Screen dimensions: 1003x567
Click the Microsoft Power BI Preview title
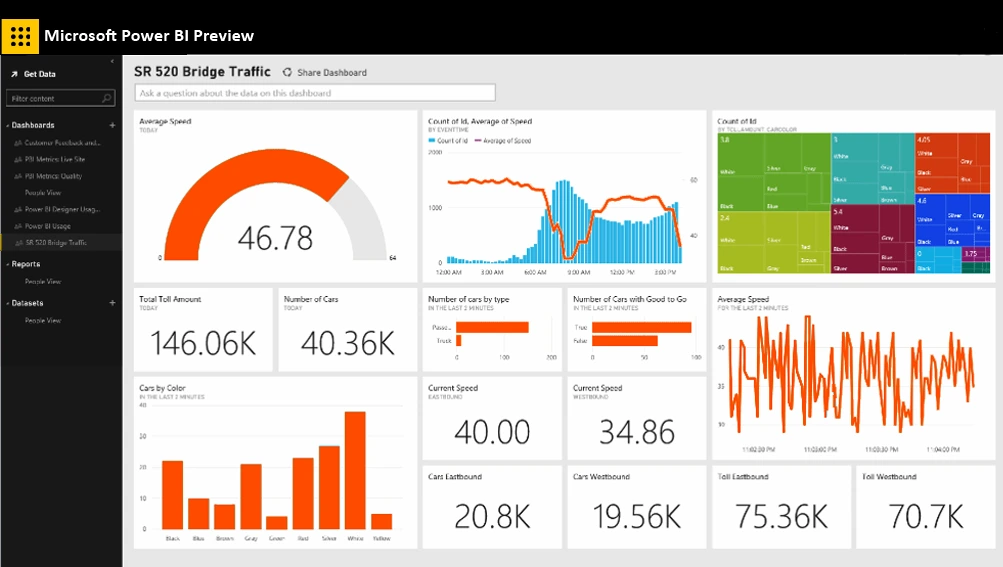click(149, 36)
